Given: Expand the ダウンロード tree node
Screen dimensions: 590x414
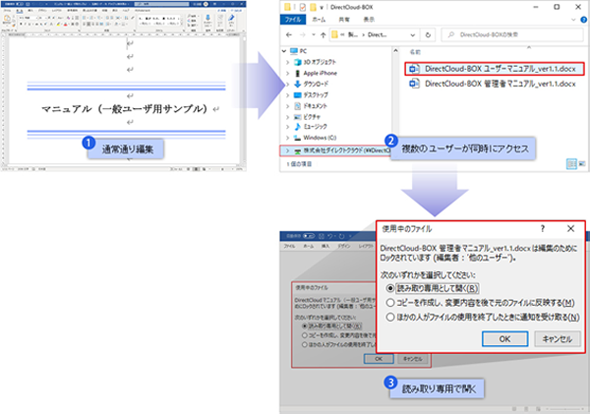Looking at the screenshot, I should click(288, 84).
